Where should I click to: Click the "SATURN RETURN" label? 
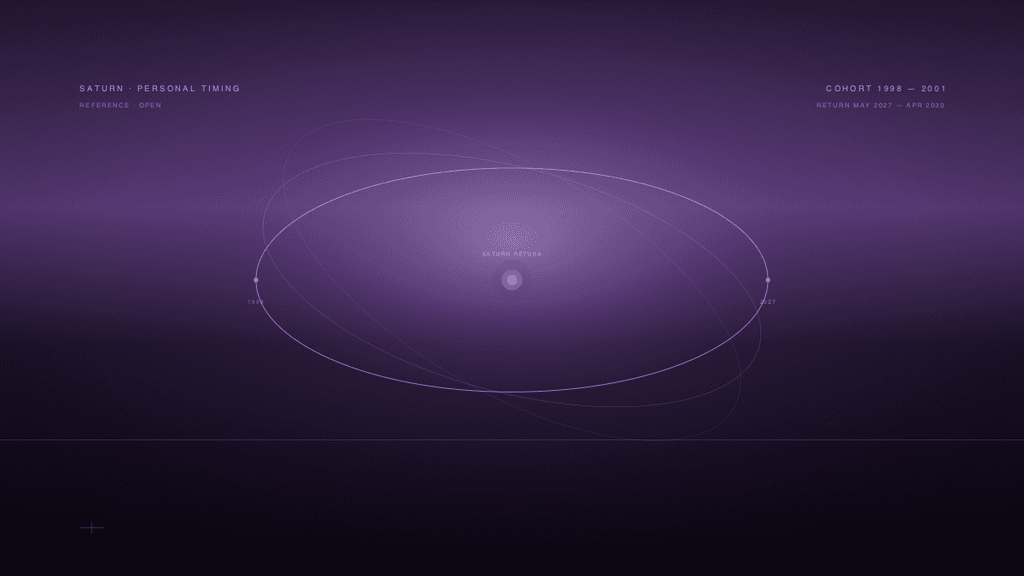coord(512,254)
